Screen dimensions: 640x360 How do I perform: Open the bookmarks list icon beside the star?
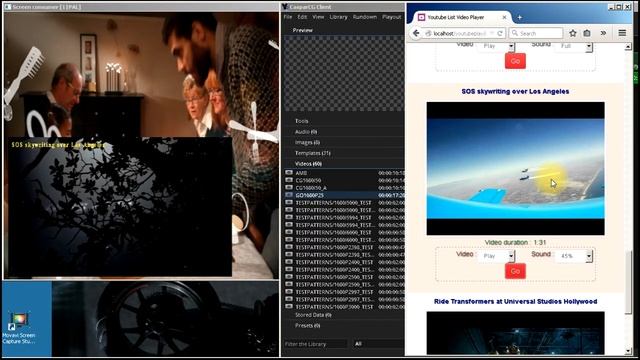[587, 33]
